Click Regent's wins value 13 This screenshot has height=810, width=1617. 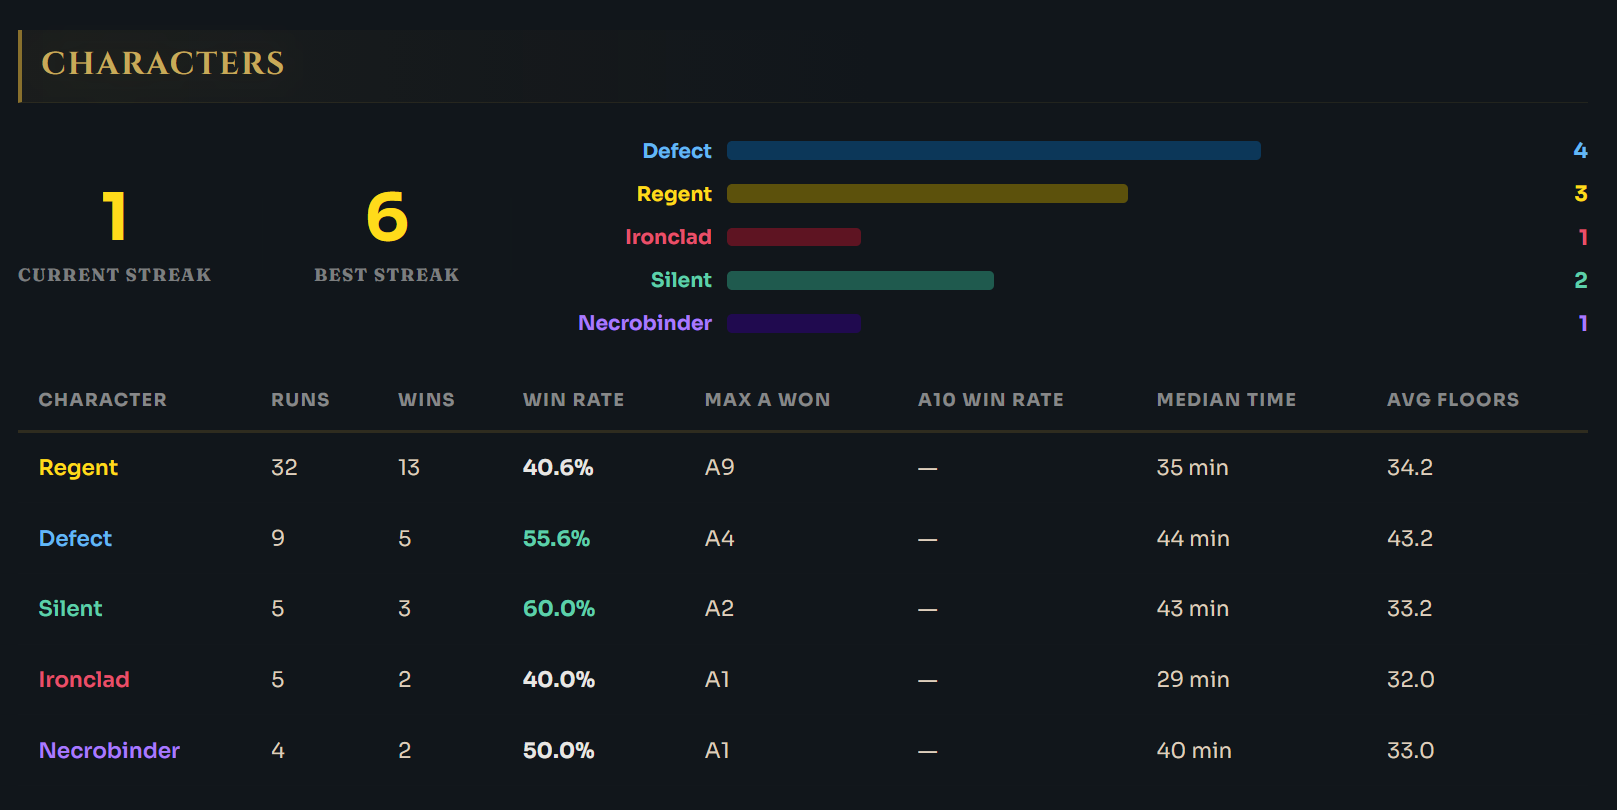(x=409, y=468)
